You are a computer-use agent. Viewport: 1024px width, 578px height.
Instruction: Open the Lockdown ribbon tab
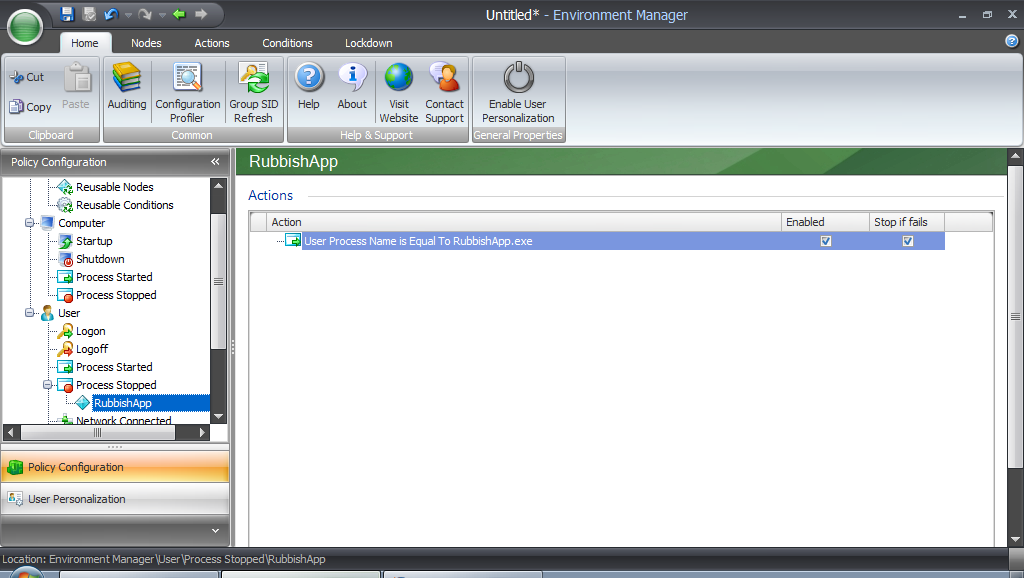click(368, 43)
